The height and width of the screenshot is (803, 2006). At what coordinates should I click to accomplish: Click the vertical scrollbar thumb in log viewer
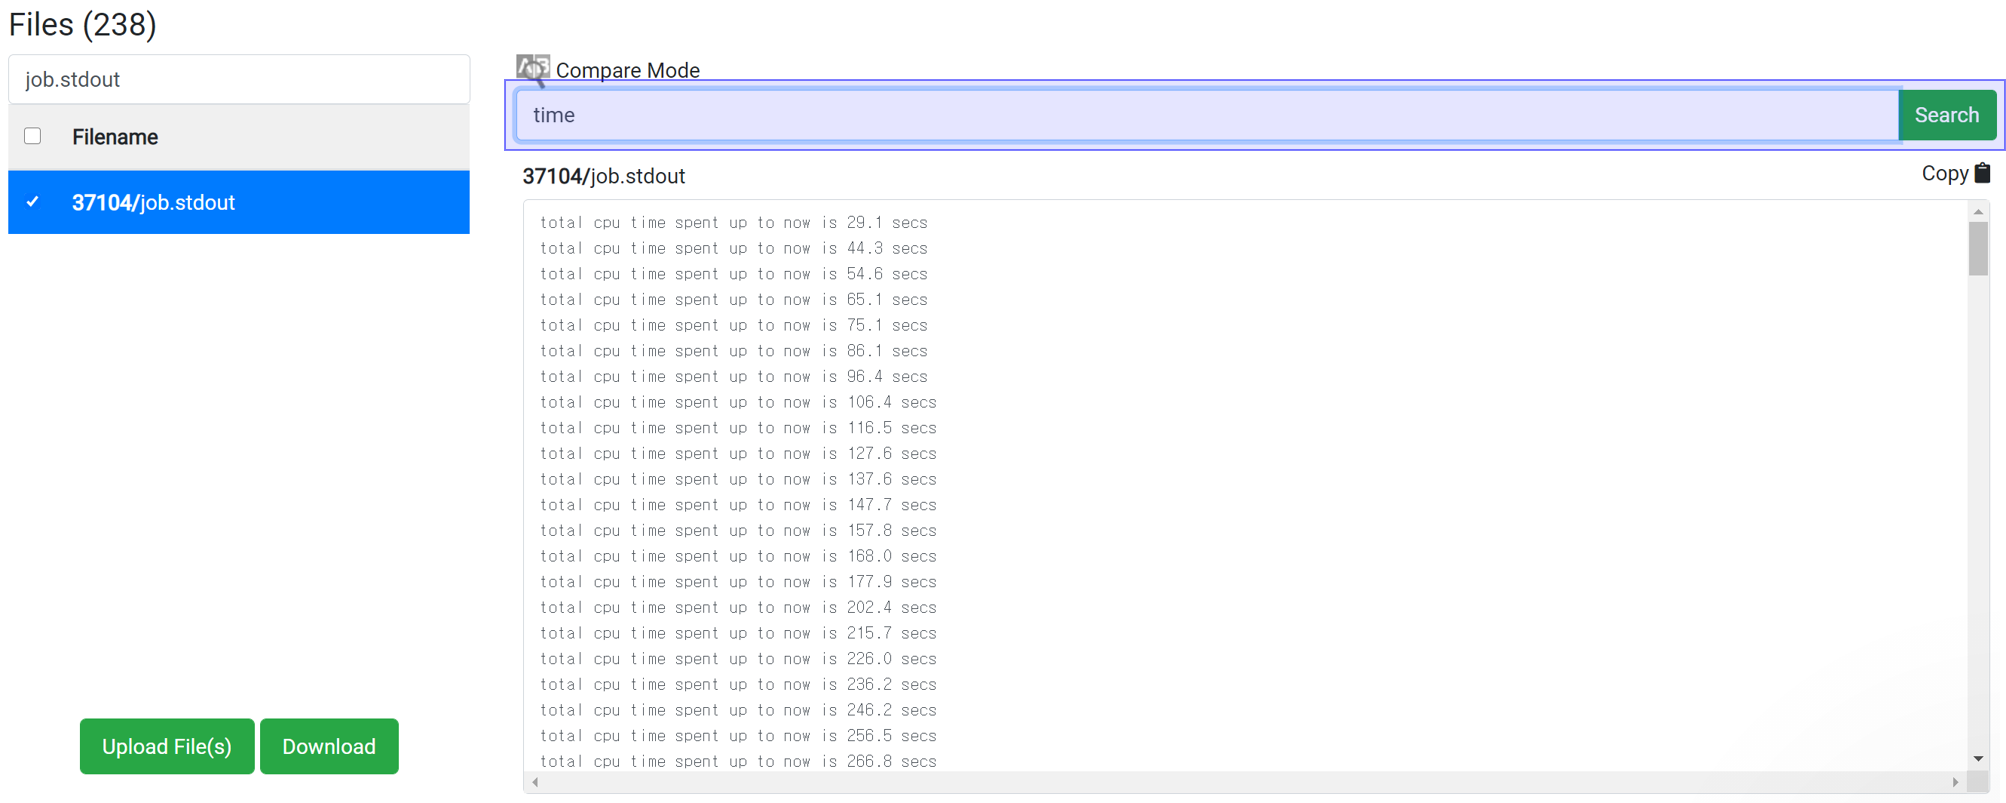coord(1978,248)
